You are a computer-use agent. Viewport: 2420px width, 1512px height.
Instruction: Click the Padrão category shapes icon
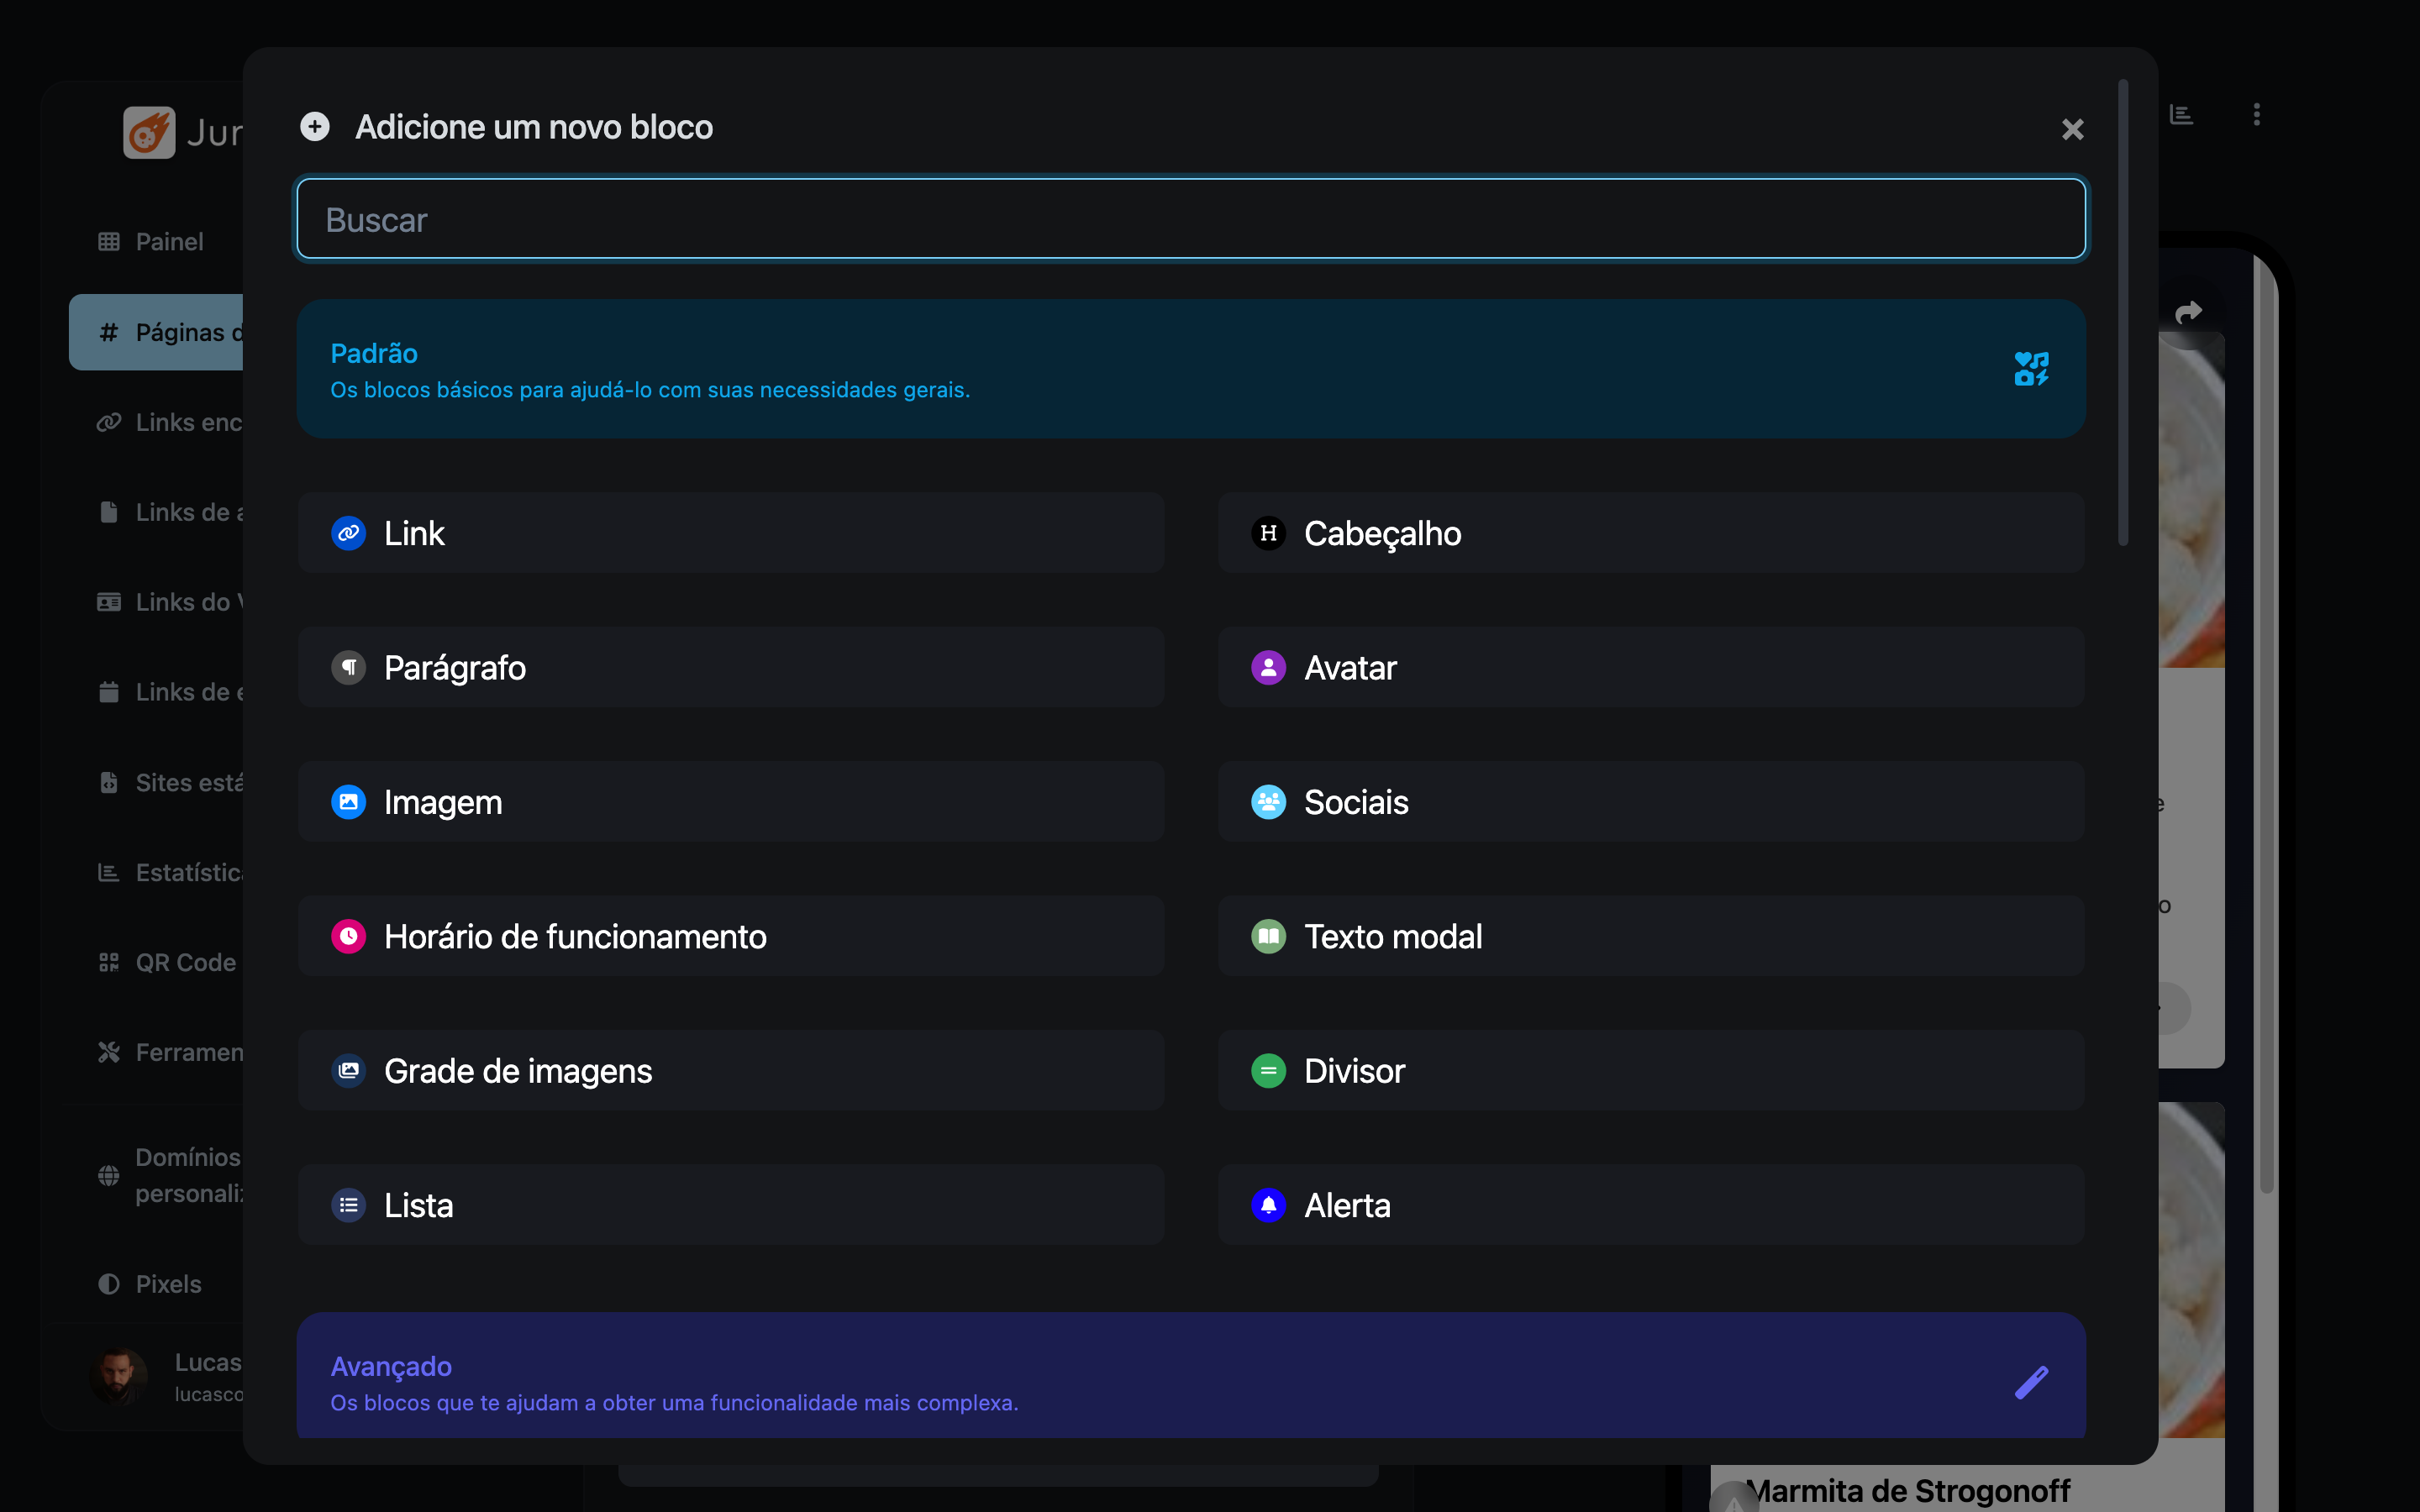2031,369
